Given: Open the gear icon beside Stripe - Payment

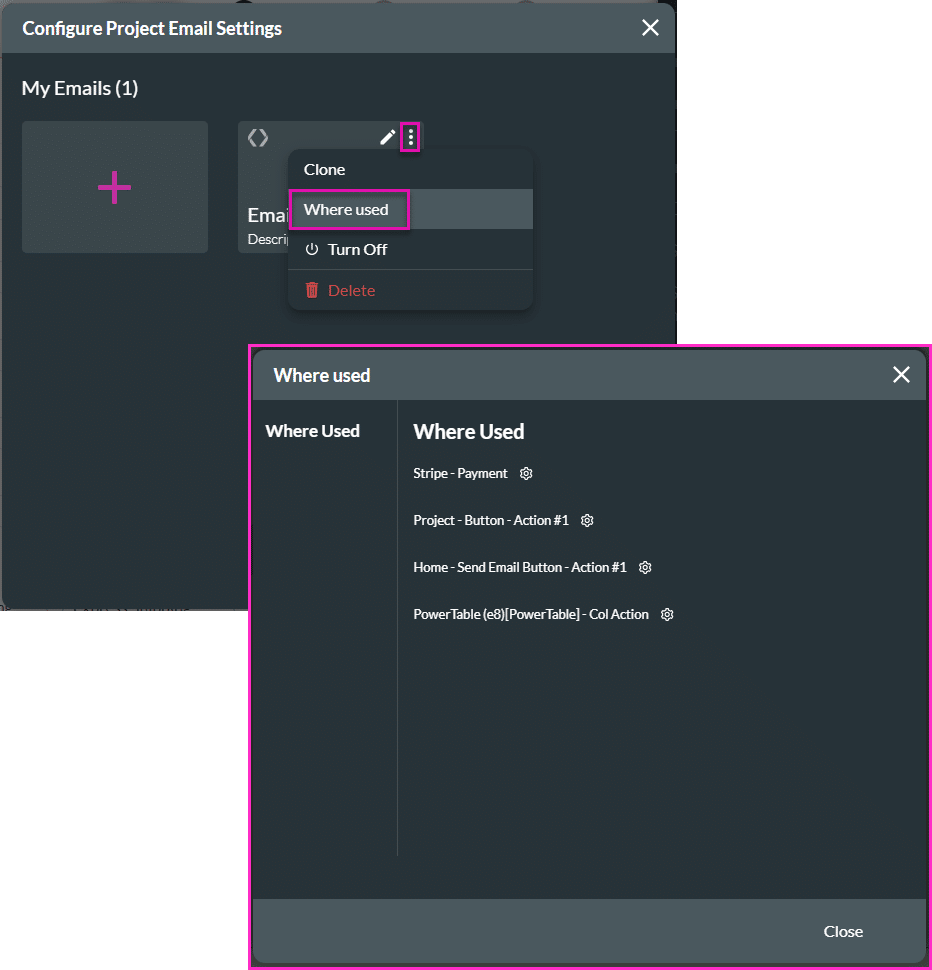Looking at the screenshot, I should [527, 474].
